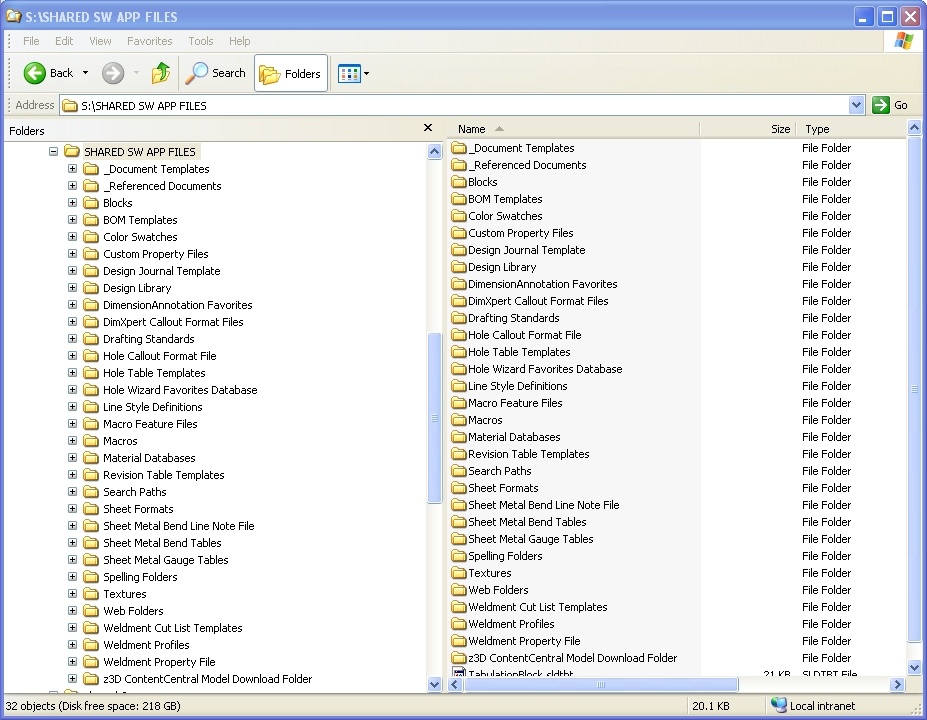The height and width of the screenshot is (720, 927).
Task: Expand the _Document Templates tree node
Action: point(72,168)
